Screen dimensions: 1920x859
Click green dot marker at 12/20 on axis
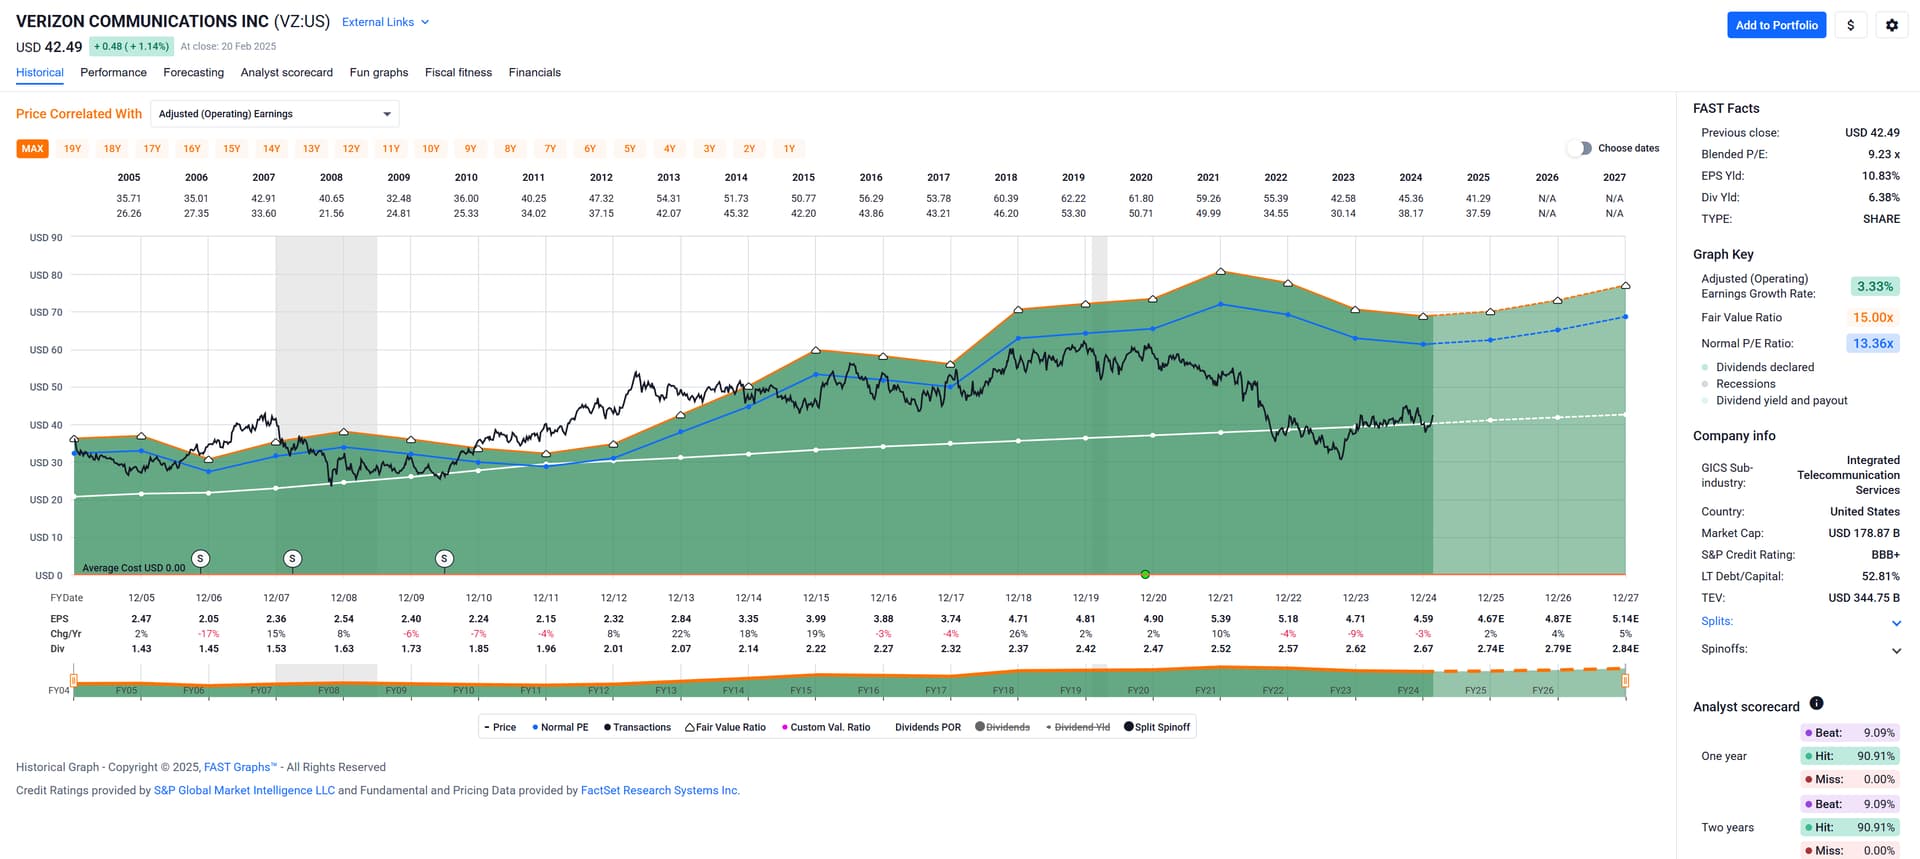[x=1145, y=574]
